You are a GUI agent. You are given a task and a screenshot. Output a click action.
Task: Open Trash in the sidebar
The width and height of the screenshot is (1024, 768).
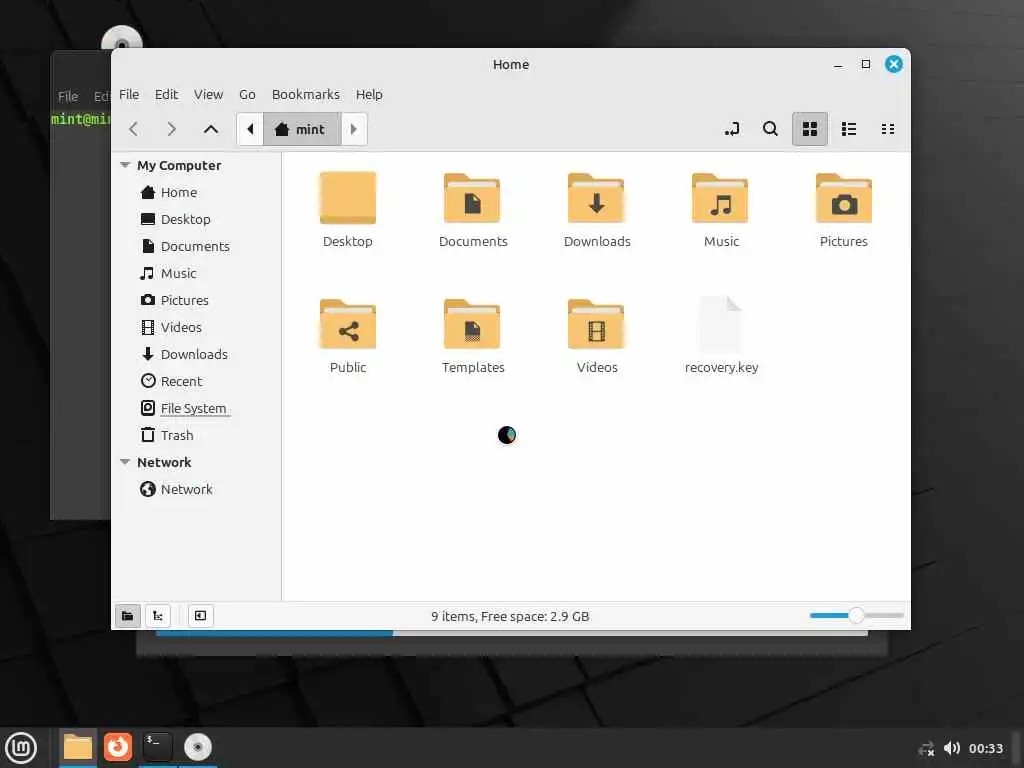(x=177, y=435)
